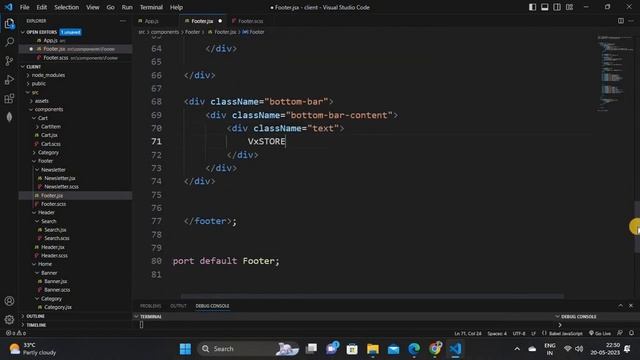This screenshot has height=360, width=640.
Task: Open Header.jsx in the file tree
Action: tap(52, 247)
